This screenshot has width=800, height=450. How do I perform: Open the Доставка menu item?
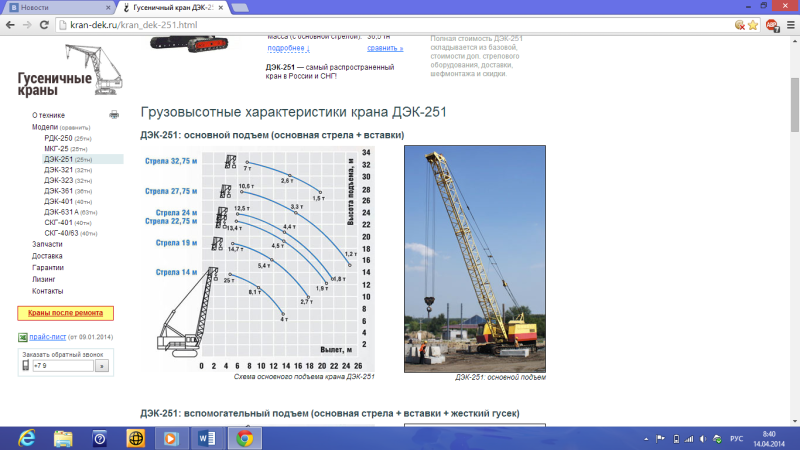tap(47, 256)
